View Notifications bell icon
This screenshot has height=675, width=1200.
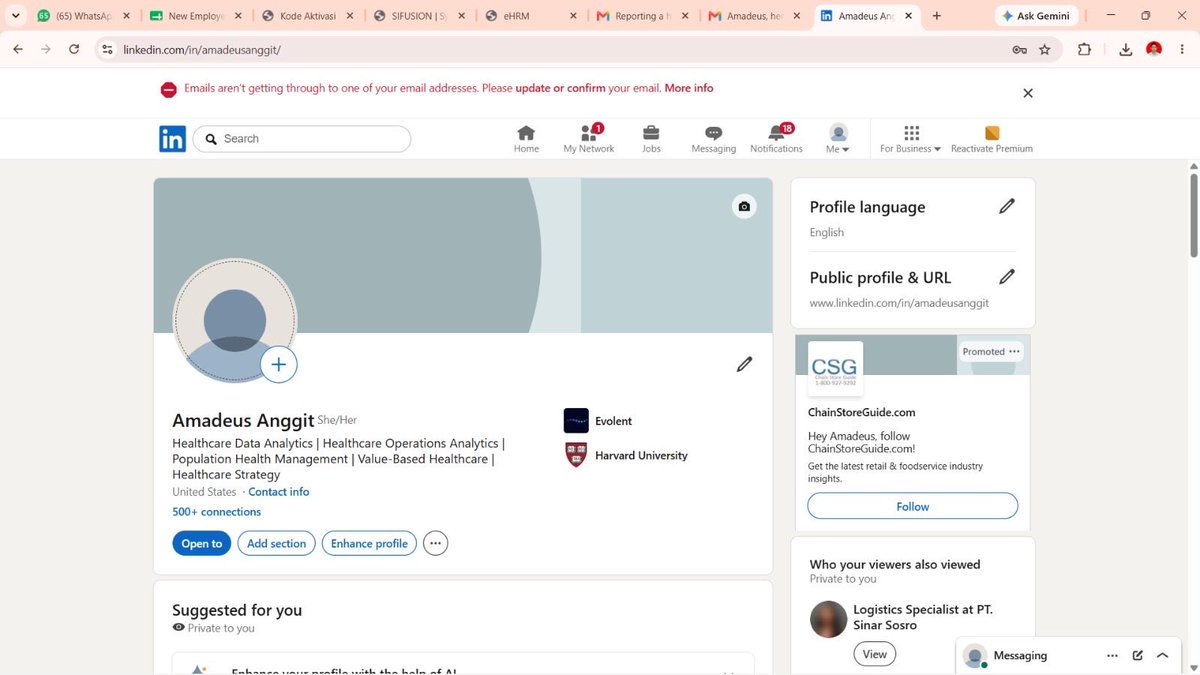[777, 139]
